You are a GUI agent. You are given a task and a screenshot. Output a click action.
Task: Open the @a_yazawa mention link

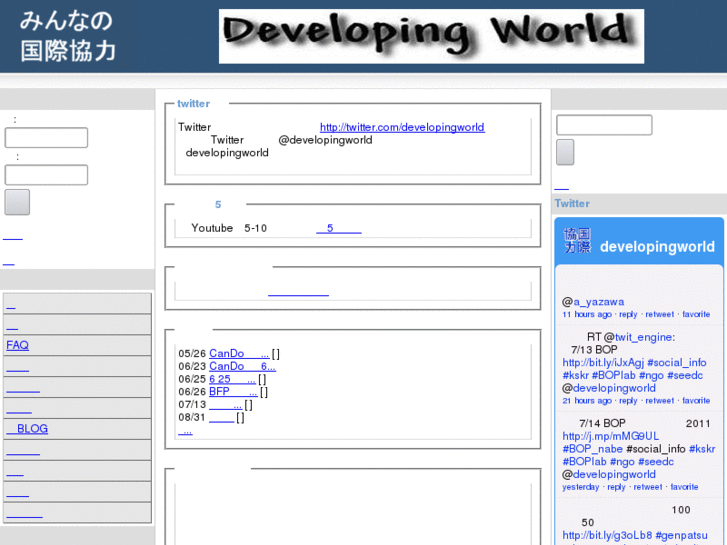[x=599, y=302]
